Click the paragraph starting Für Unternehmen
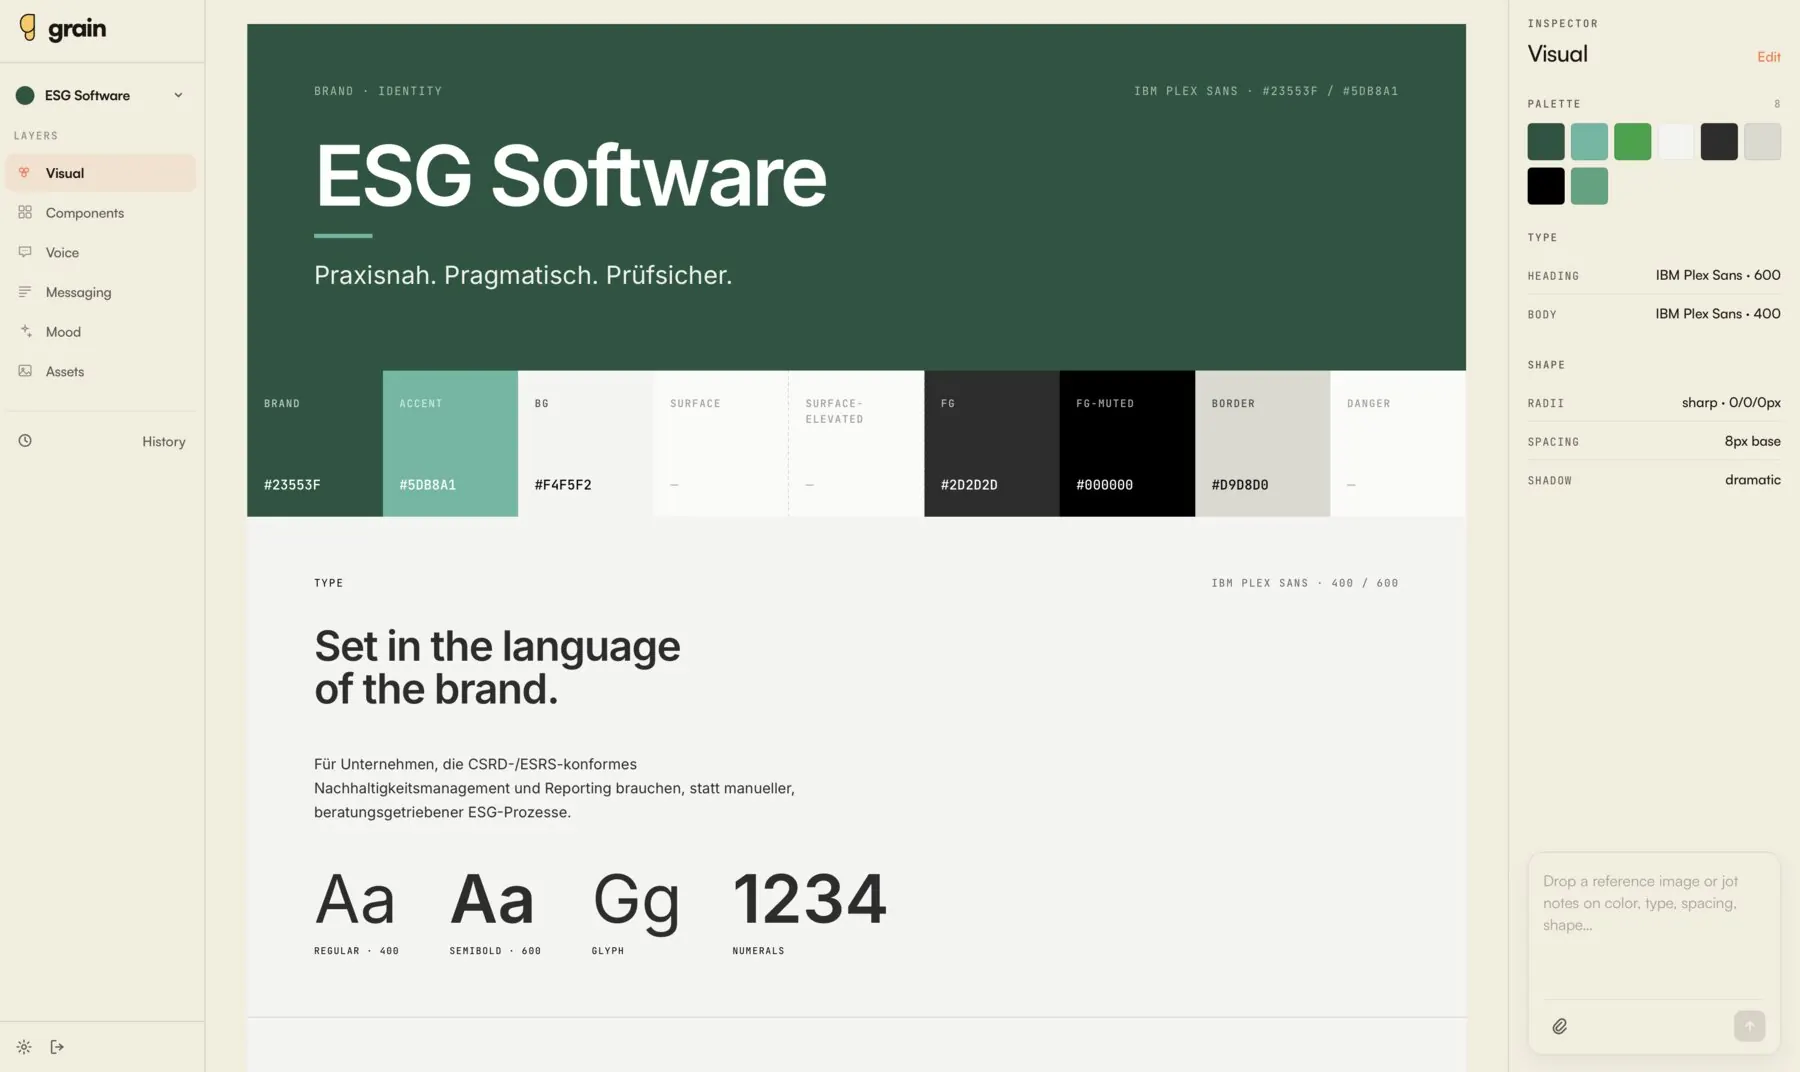The height and width of the screenshot is (1072, 1800). point(554,788)
